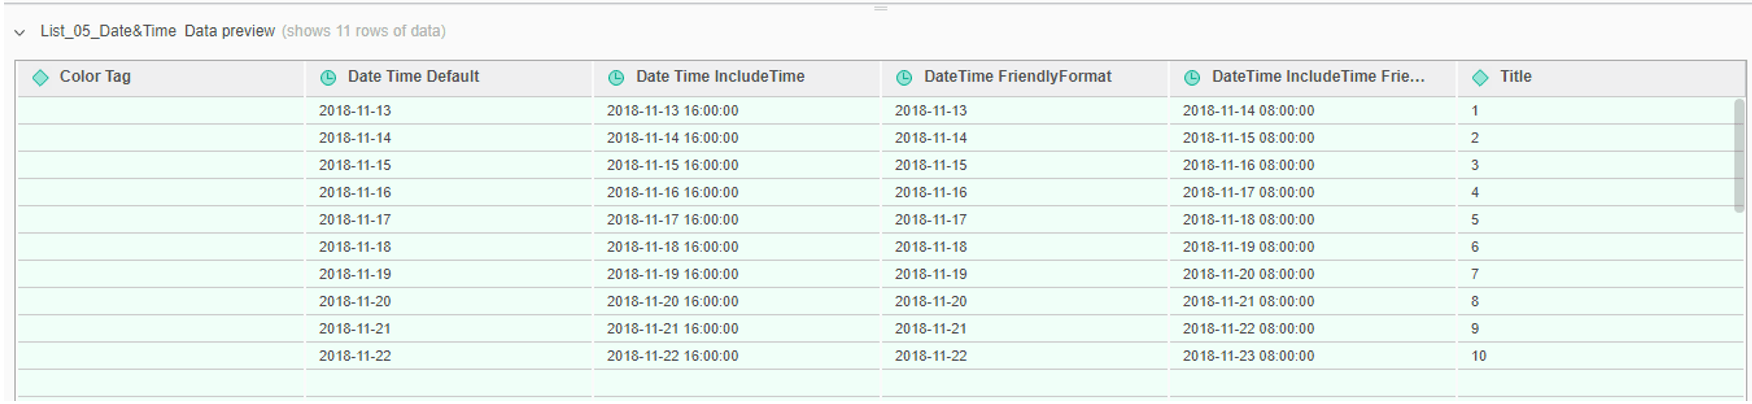Click the List_05_Date&Time Data preview title

click(157, 31)
